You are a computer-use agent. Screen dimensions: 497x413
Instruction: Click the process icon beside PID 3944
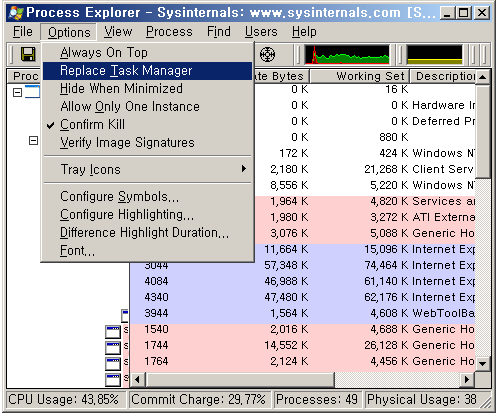coord(125,315)
